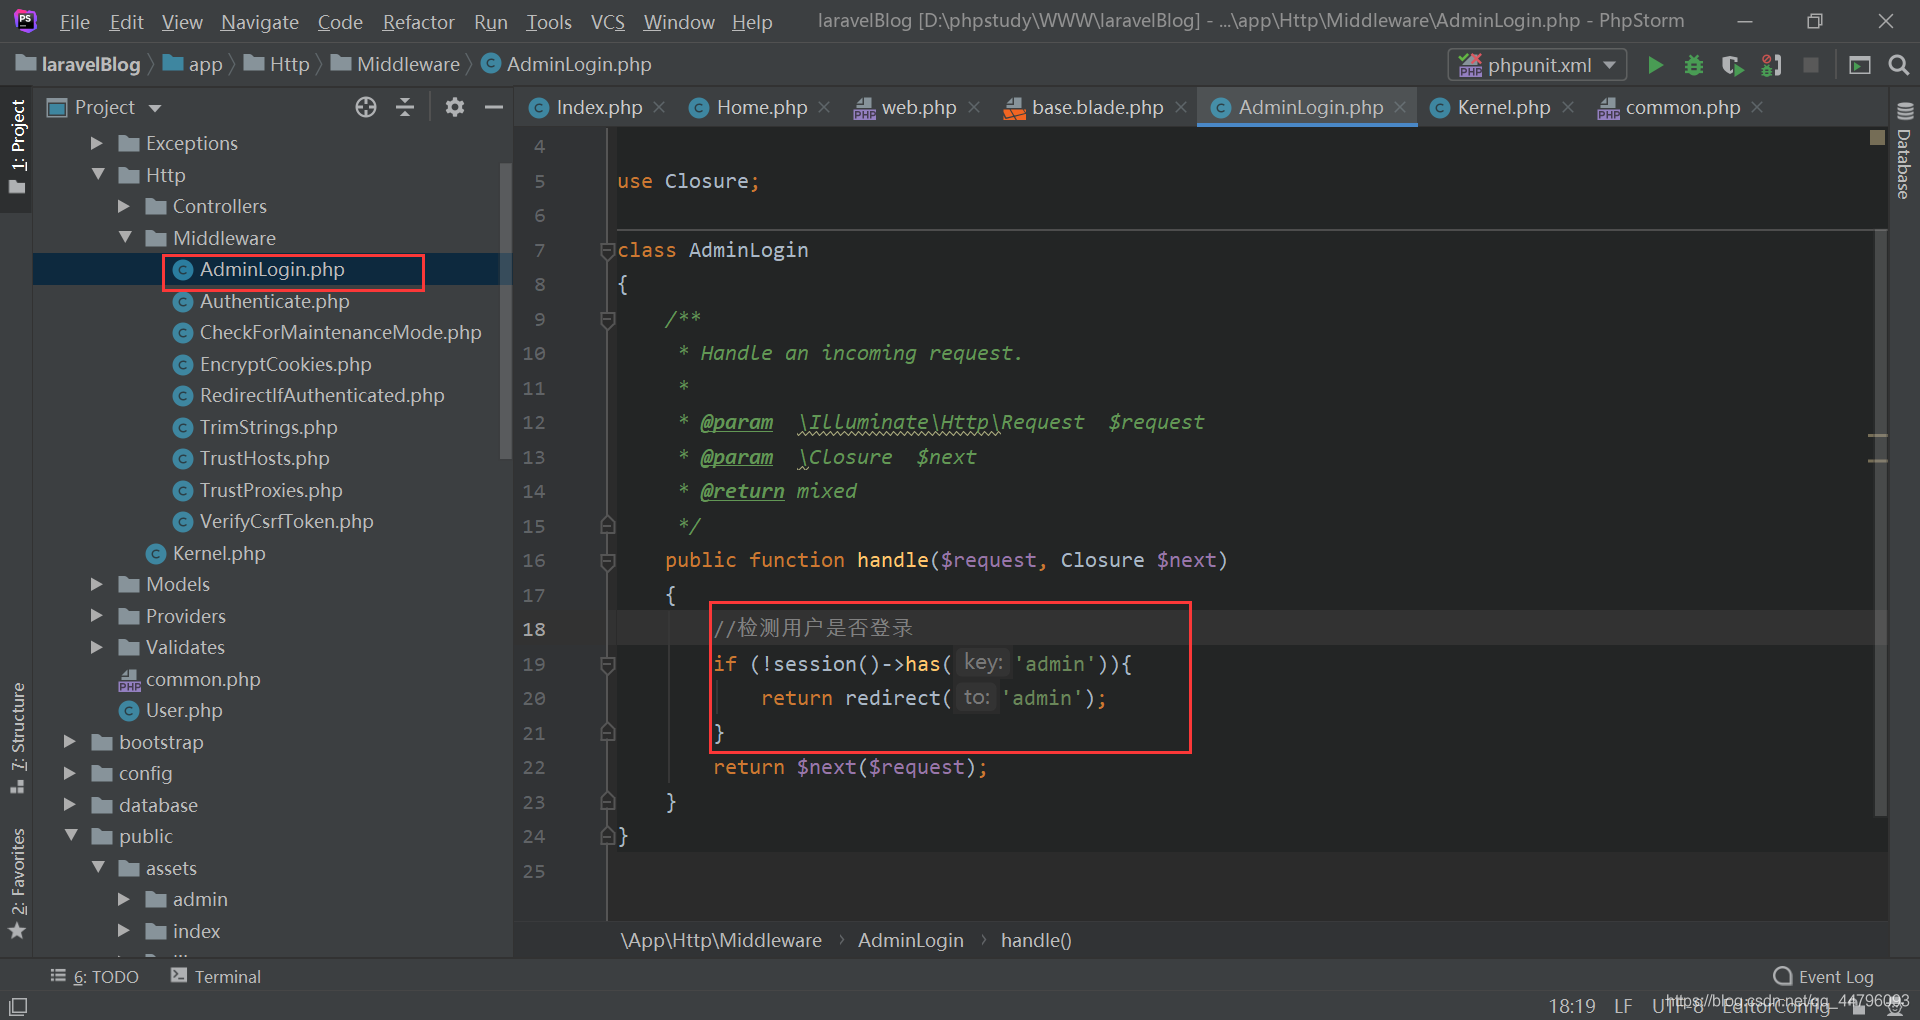Open the Project view dropdown
Image resolution: width=1920 pixels, height=1020 pixels.
[x=155, y=108]
